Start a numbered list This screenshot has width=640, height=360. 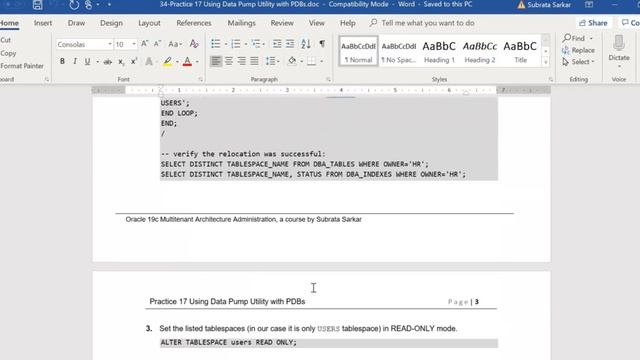236,44
